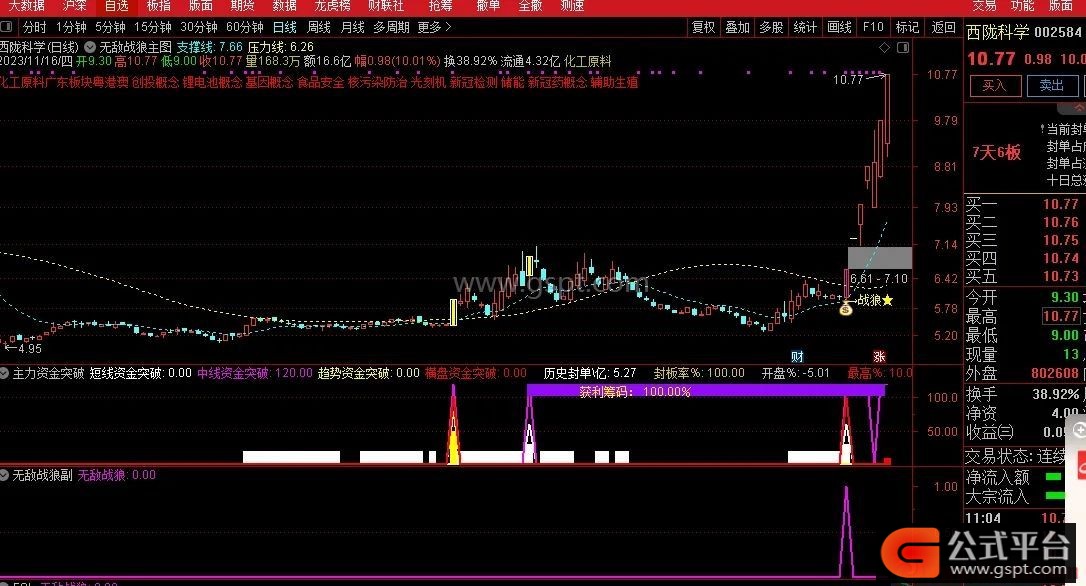Click the stock name 西陇科学 002584
The image size is (1086, 586).
coord(1024,33)
